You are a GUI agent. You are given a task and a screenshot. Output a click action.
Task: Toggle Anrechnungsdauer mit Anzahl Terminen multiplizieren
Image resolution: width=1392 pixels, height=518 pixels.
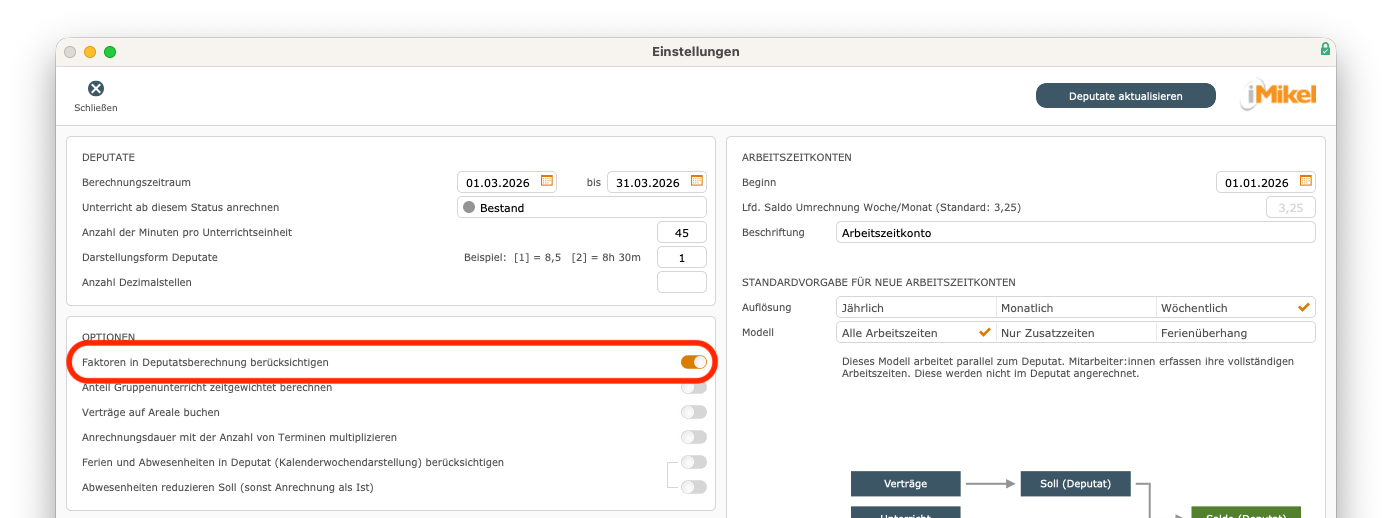coord(694,437)
